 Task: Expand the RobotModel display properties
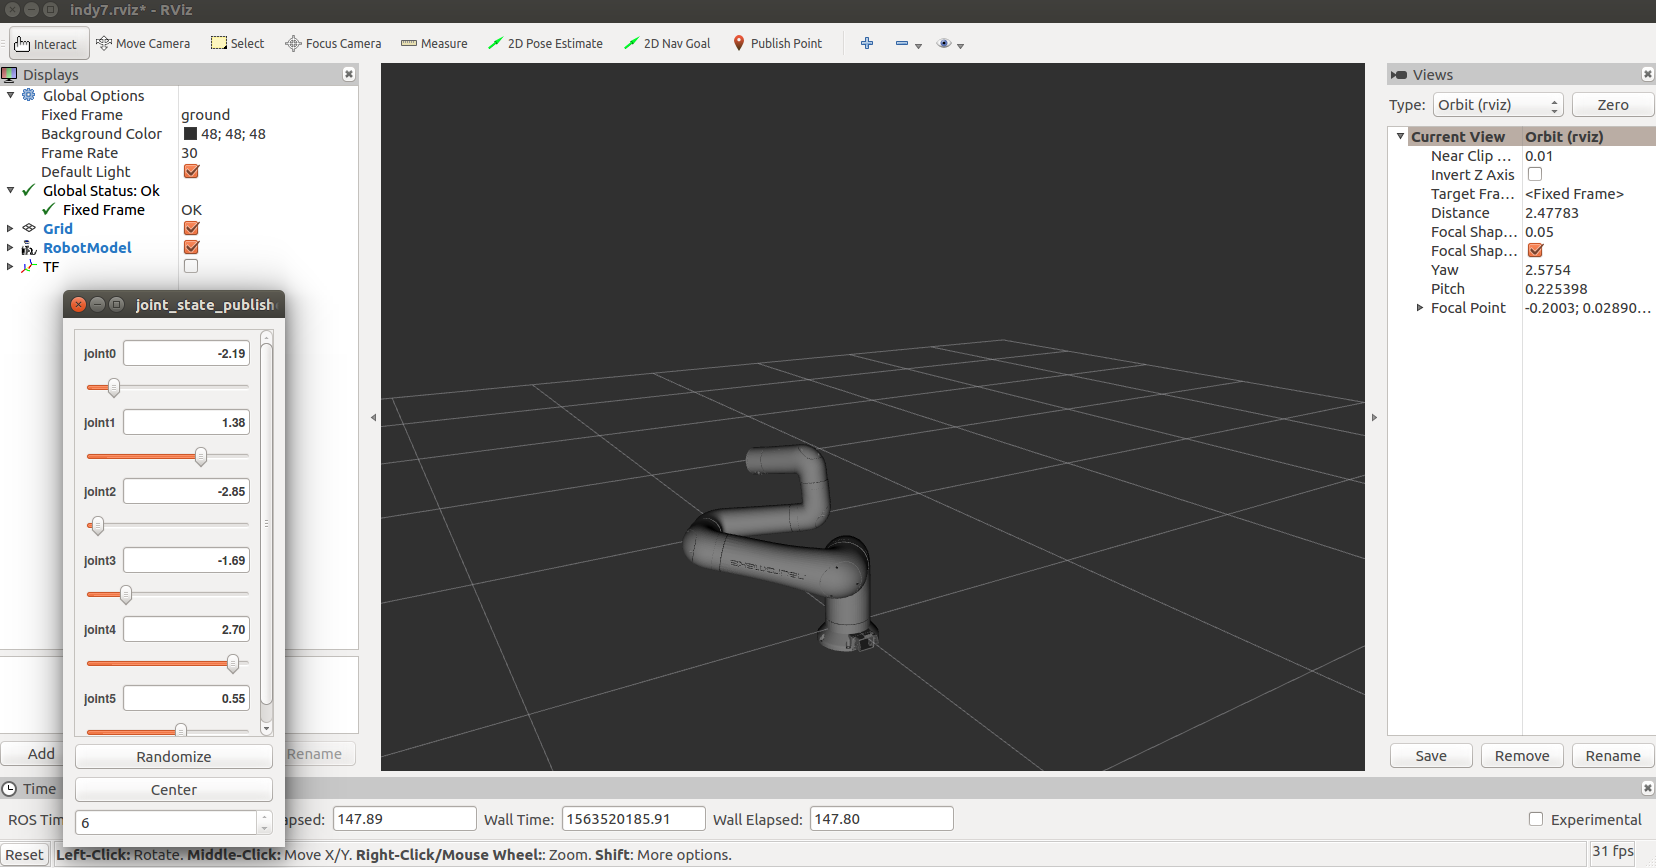tap(11, 247)
